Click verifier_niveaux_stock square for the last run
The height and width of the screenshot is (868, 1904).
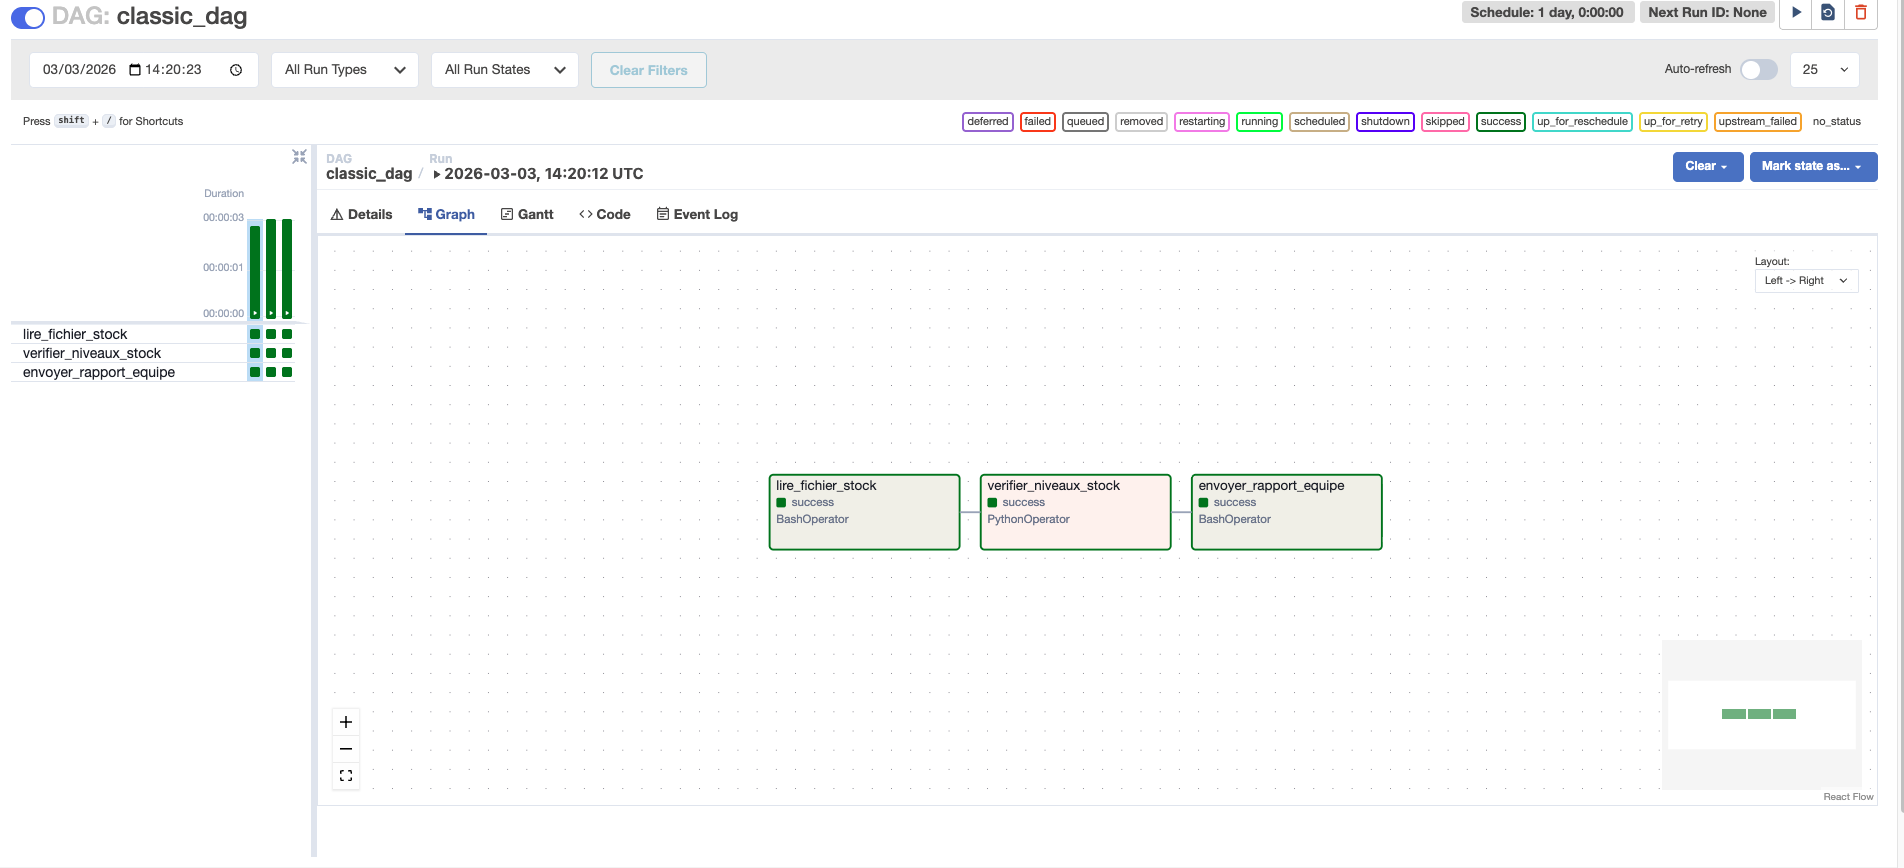(x=287, y=353)
